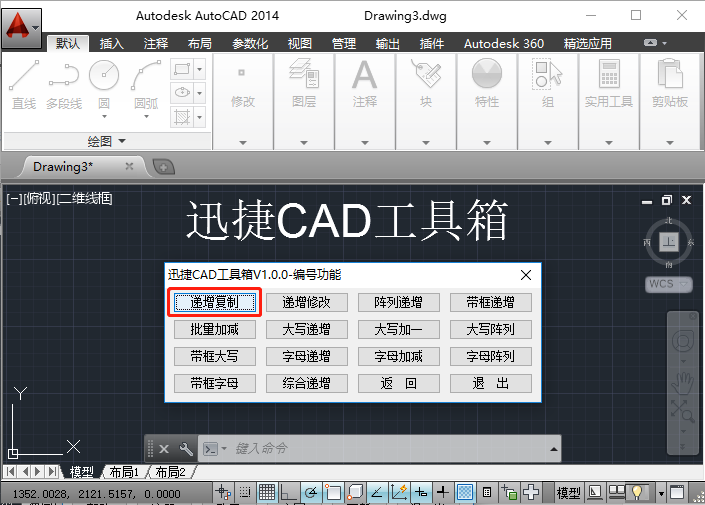Open the 组 group panel
Screen dimensions: 705x505
click(x=548, y=83)
